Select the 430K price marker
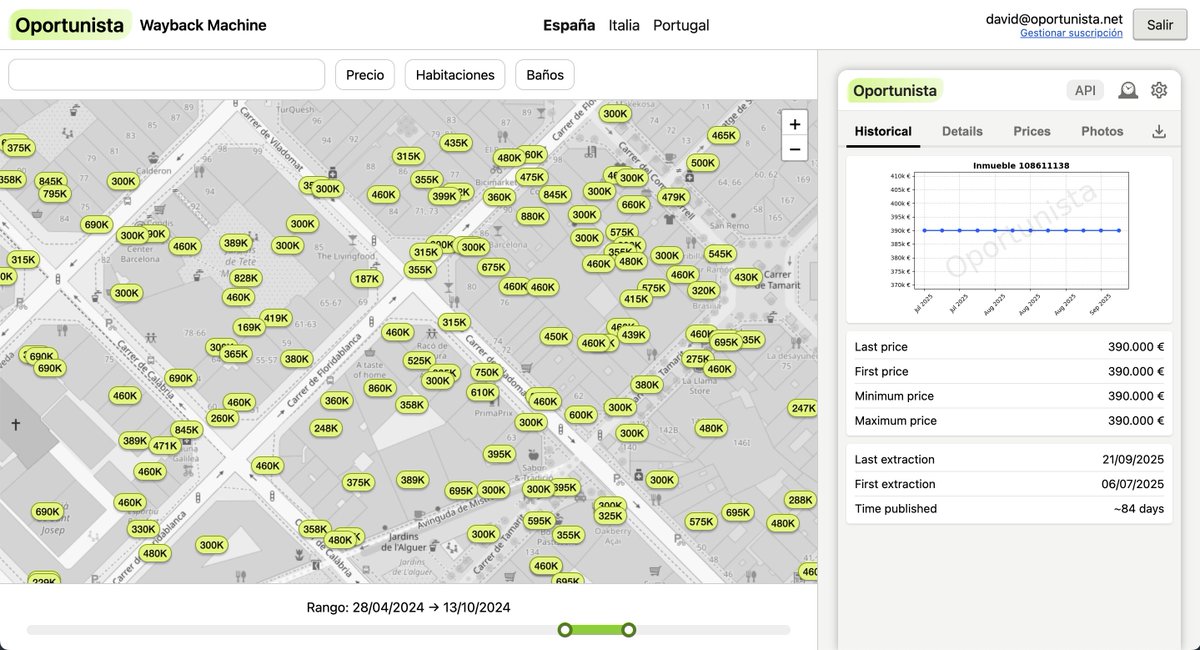Viewport: 1200px width, 650px height. click(x=746, y=277)
